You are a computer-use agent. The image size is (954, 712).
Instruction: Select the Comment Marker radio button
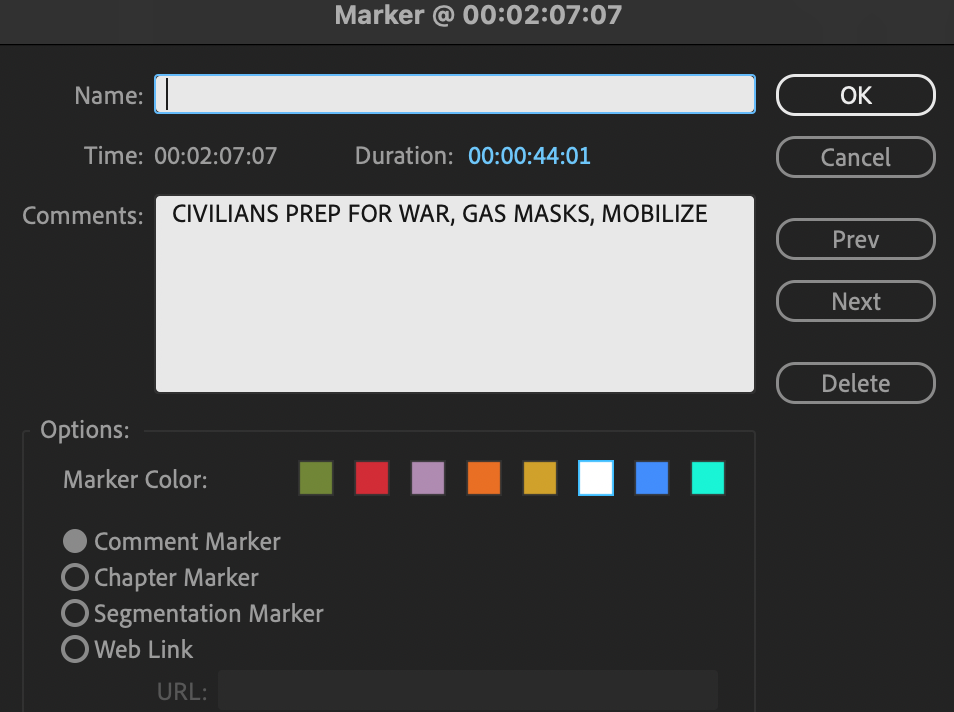pyautogui.click(x=75, y=541)
